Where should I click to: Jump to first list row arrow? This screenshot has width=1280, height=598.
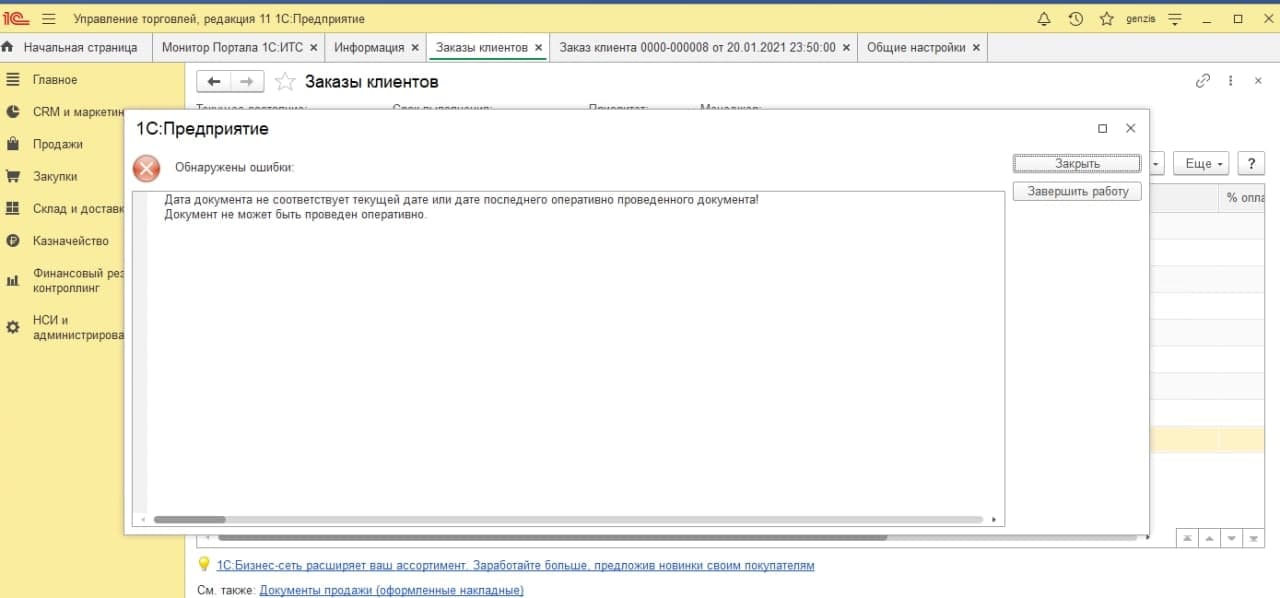(1187, 538)
